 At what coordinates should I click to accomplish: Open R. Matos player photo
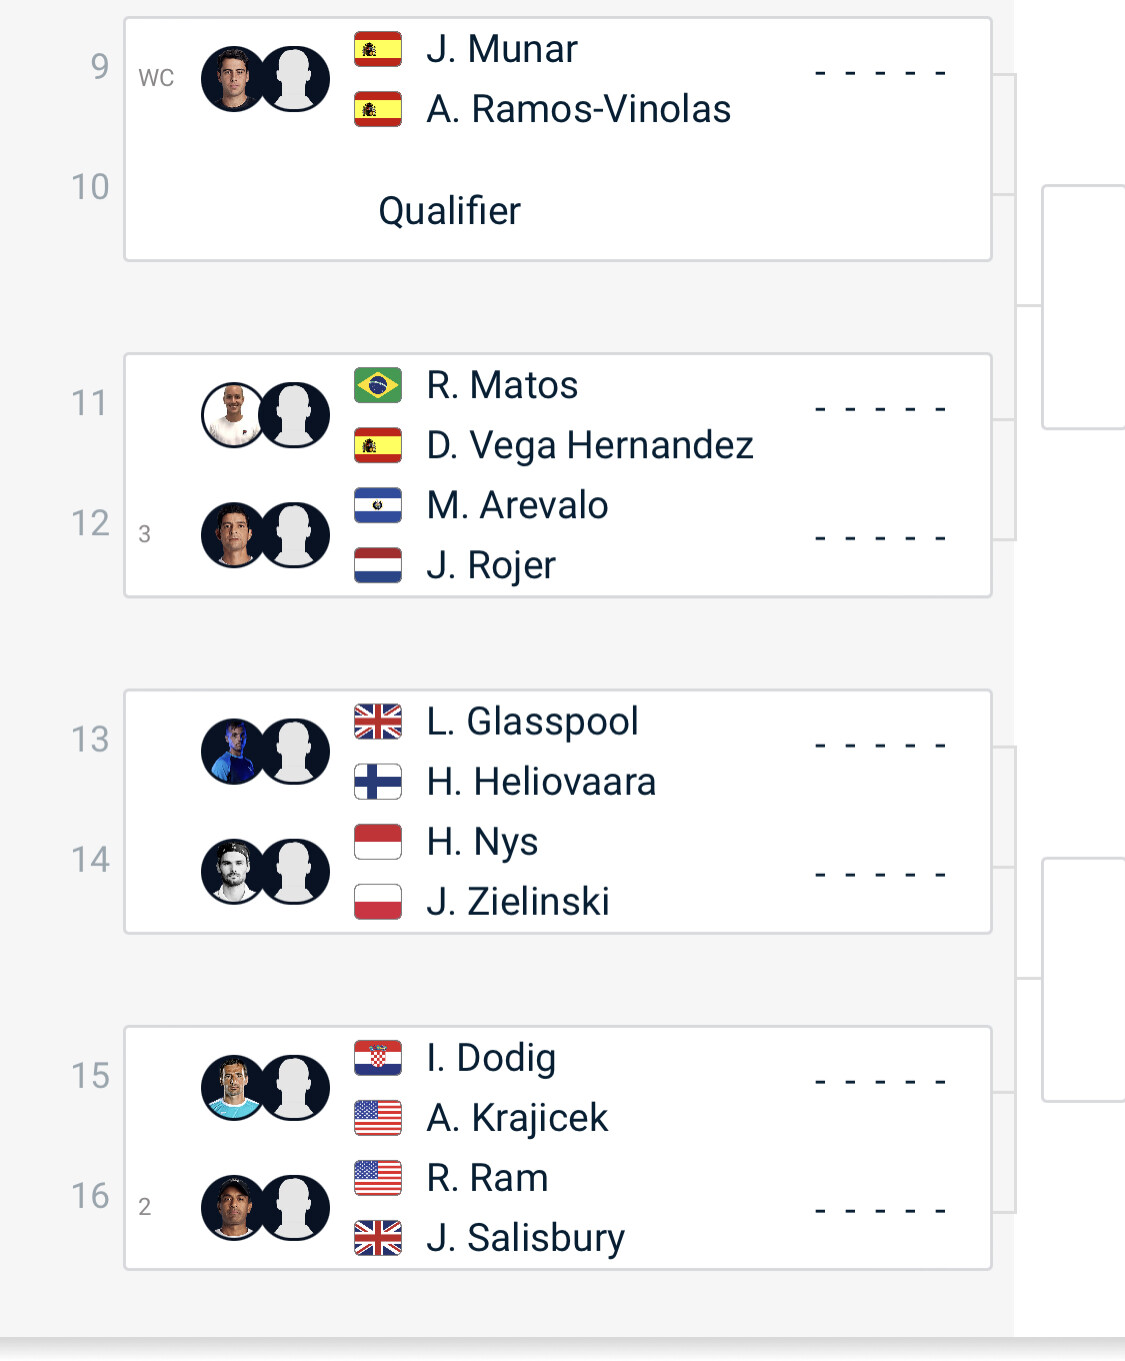(233, 415)
